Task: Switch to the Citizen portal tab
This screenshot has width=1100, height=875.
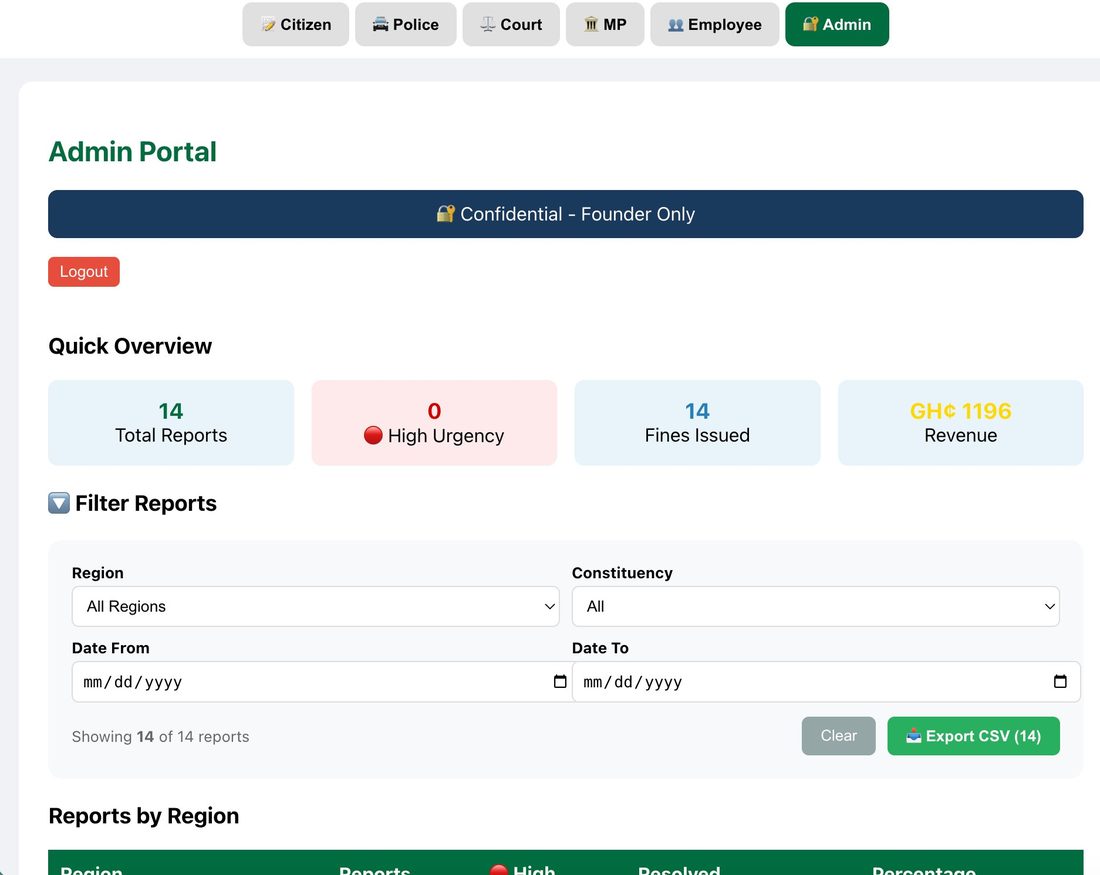Action: (295, 25)
